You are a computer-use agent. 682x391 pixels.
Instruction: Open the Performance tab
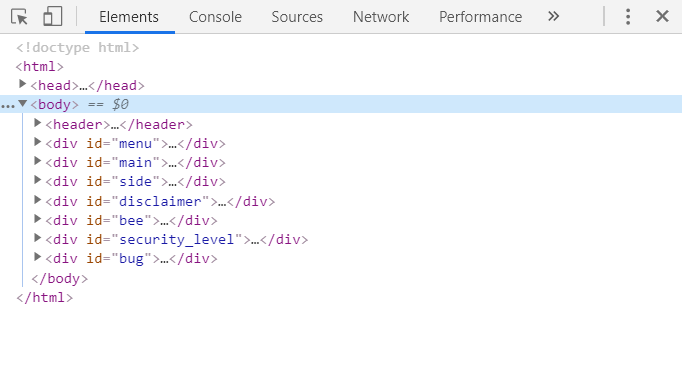coord(480,17)
